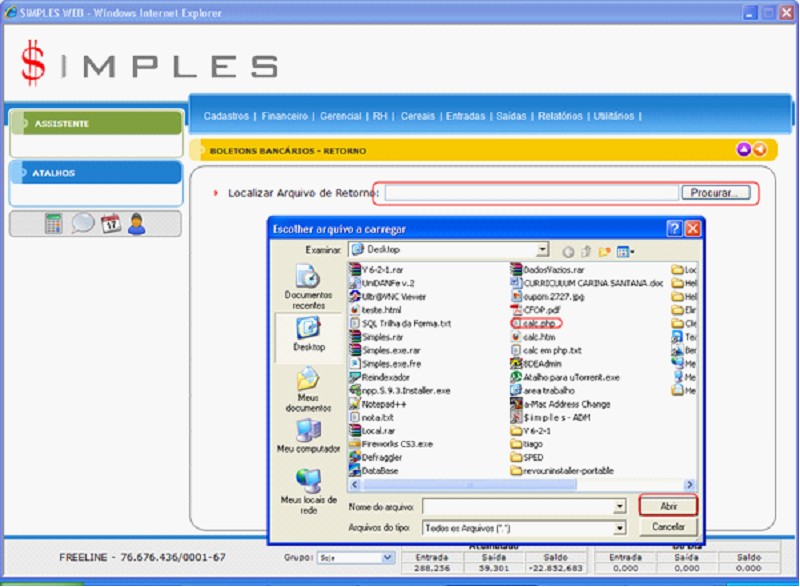Image resolution: width=800 pixels, height=587 pixels.
Task: Focus the Nome do arquivo text field
Action: 518,506
